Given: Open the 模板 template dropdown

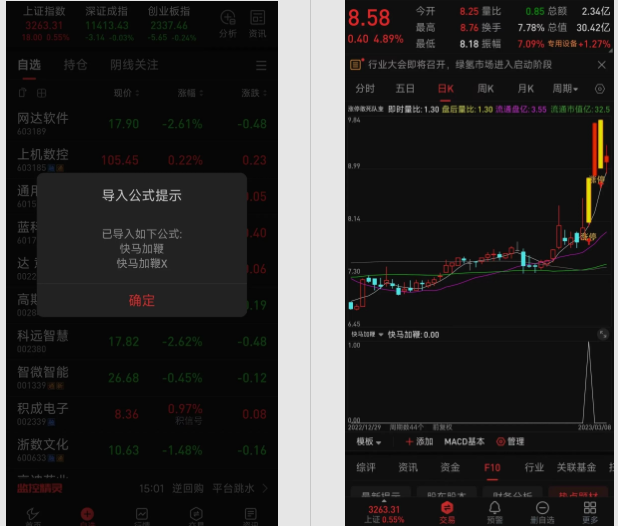Looking at the screenshot, I should [369, 442].
